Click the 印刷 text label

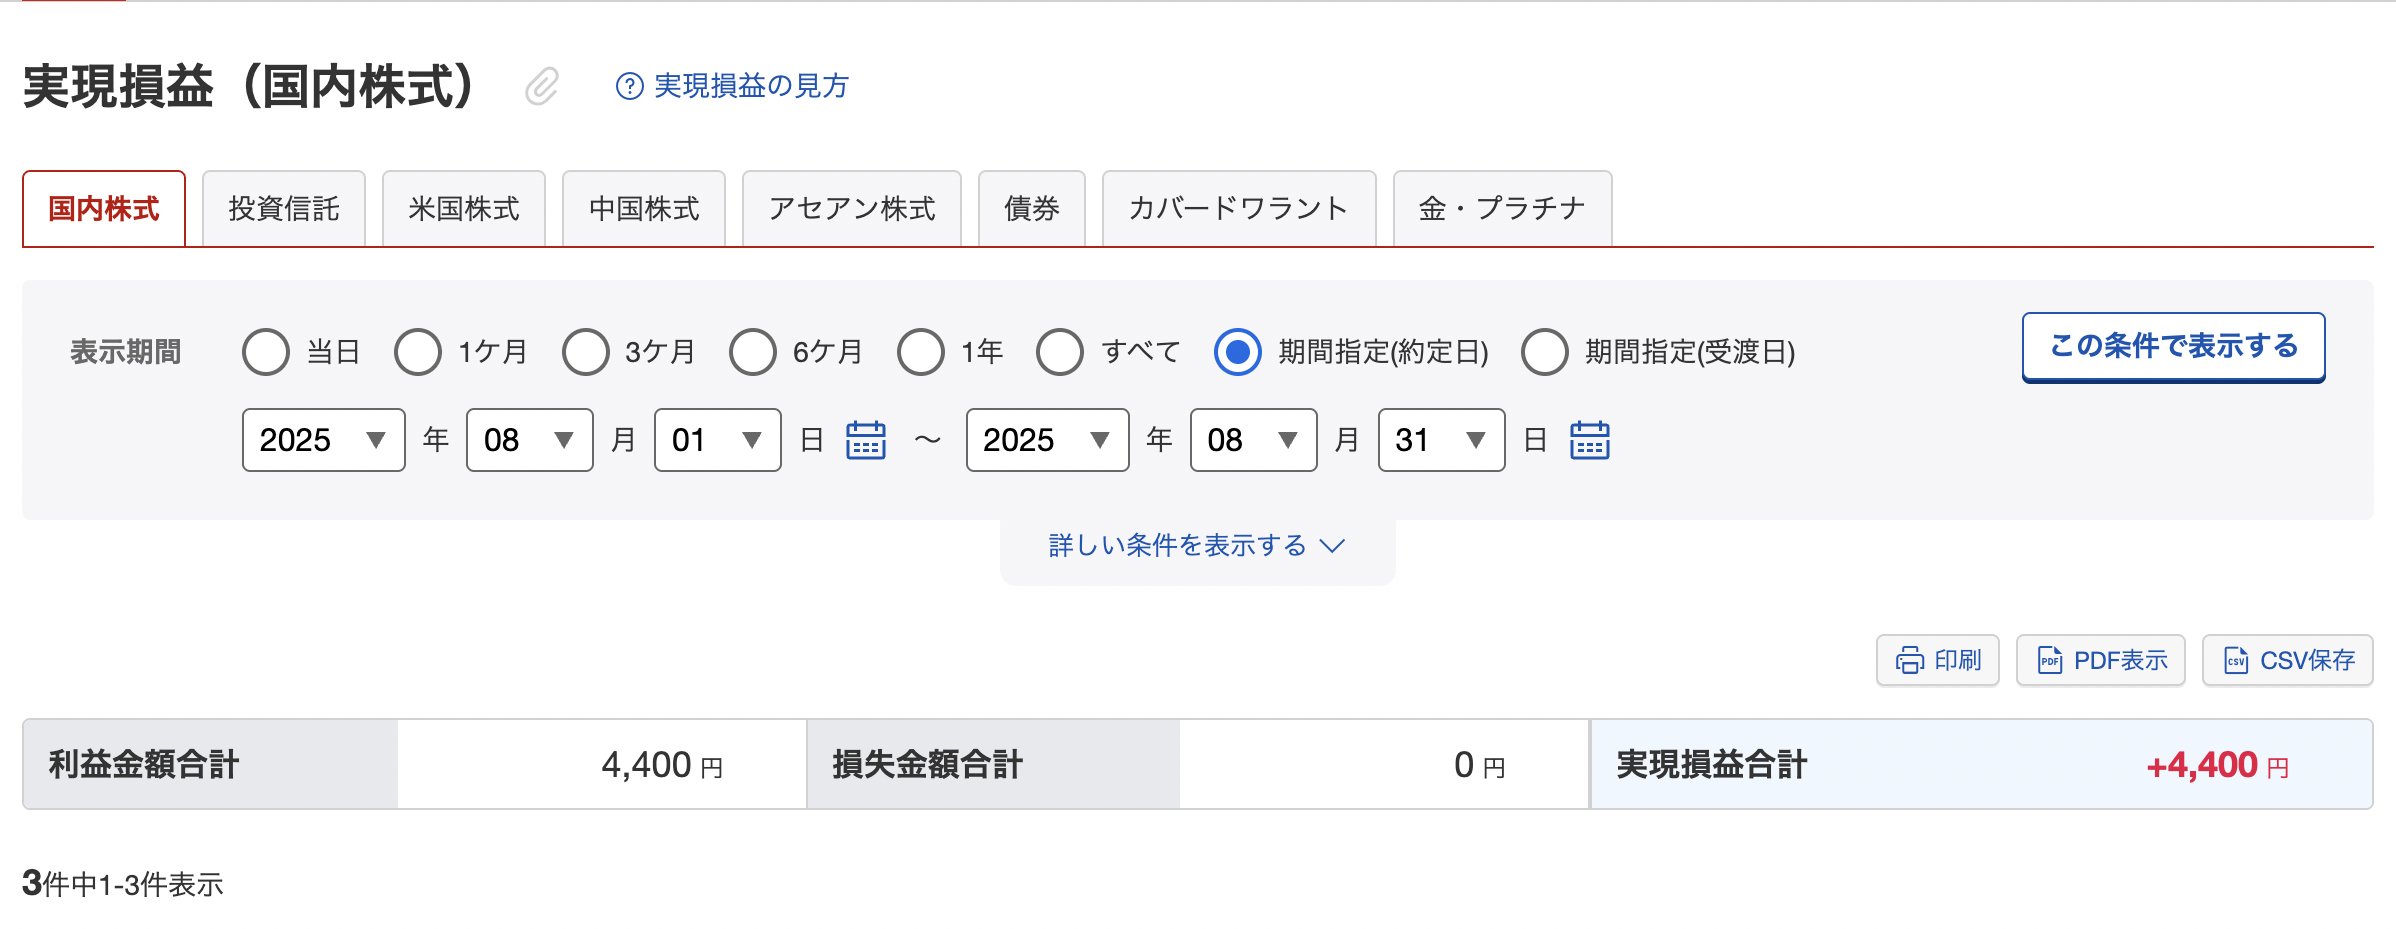(x=1957, y=661)
